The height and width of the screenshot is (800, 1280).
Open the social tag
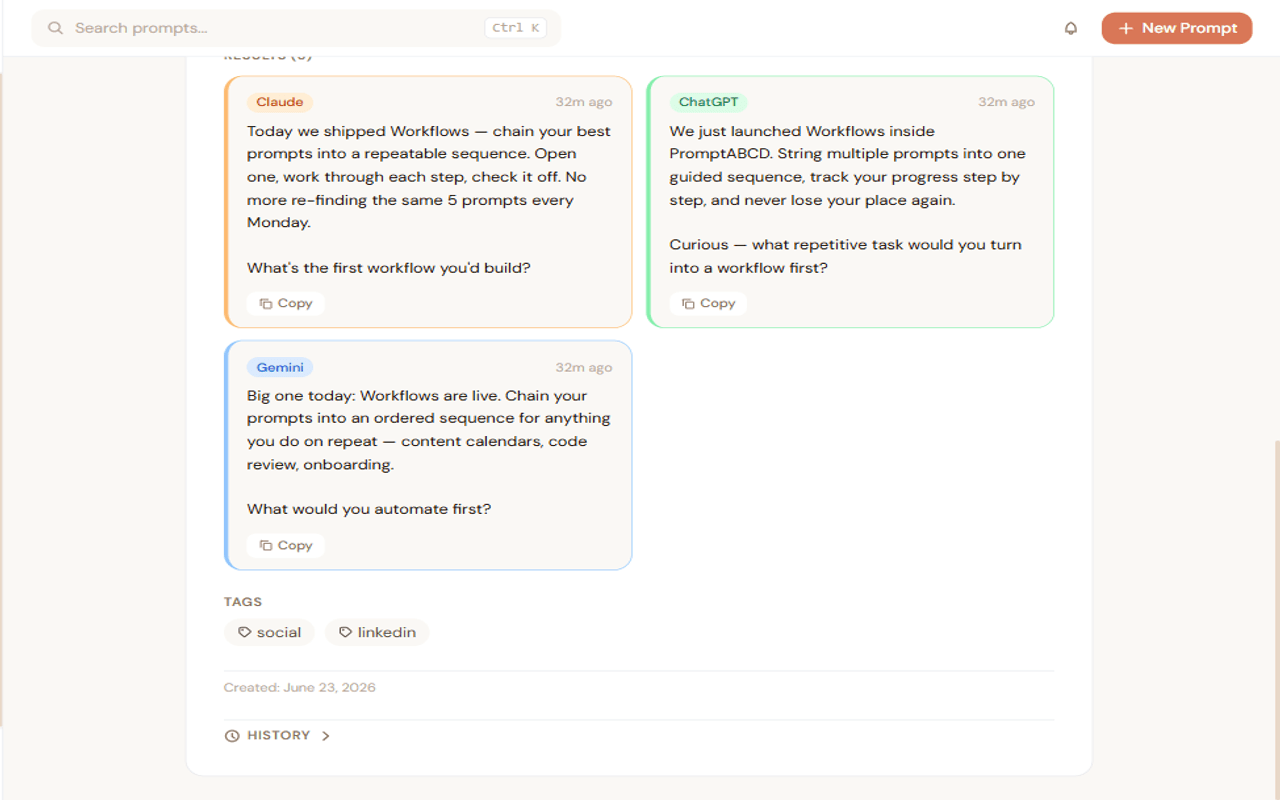coord(269,632)
